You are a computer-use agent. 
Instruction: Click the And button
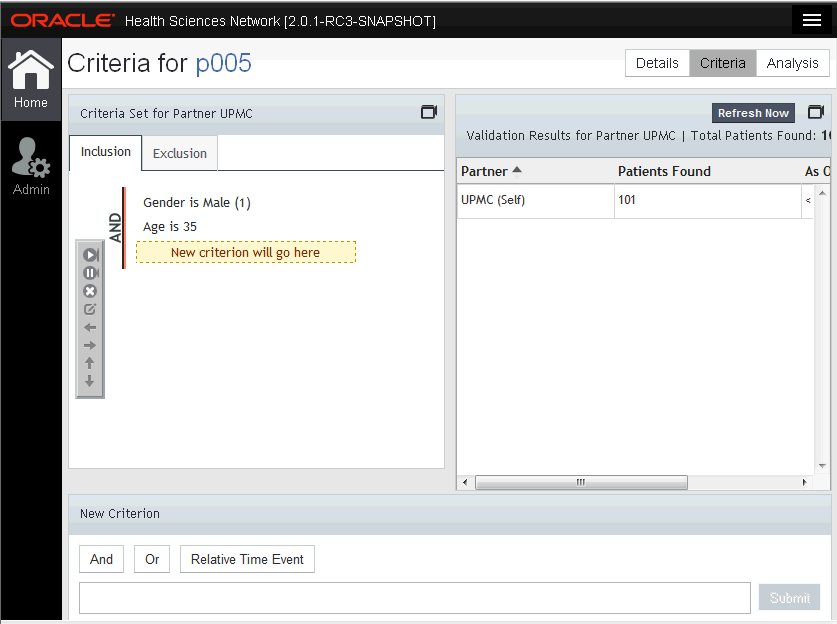click(101, 559)
